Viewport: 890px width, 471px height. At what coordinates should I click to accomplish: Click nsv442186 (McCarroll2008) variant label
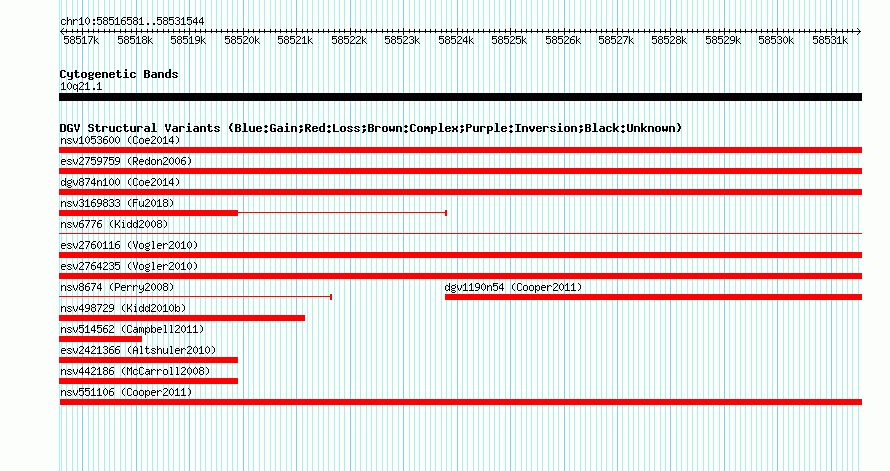coord(135,371)
